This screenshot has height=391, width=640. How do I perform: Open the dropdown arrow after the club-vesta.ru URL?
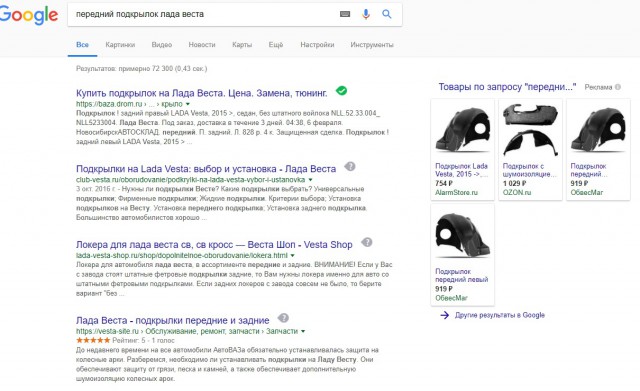(x=310, y=180)
